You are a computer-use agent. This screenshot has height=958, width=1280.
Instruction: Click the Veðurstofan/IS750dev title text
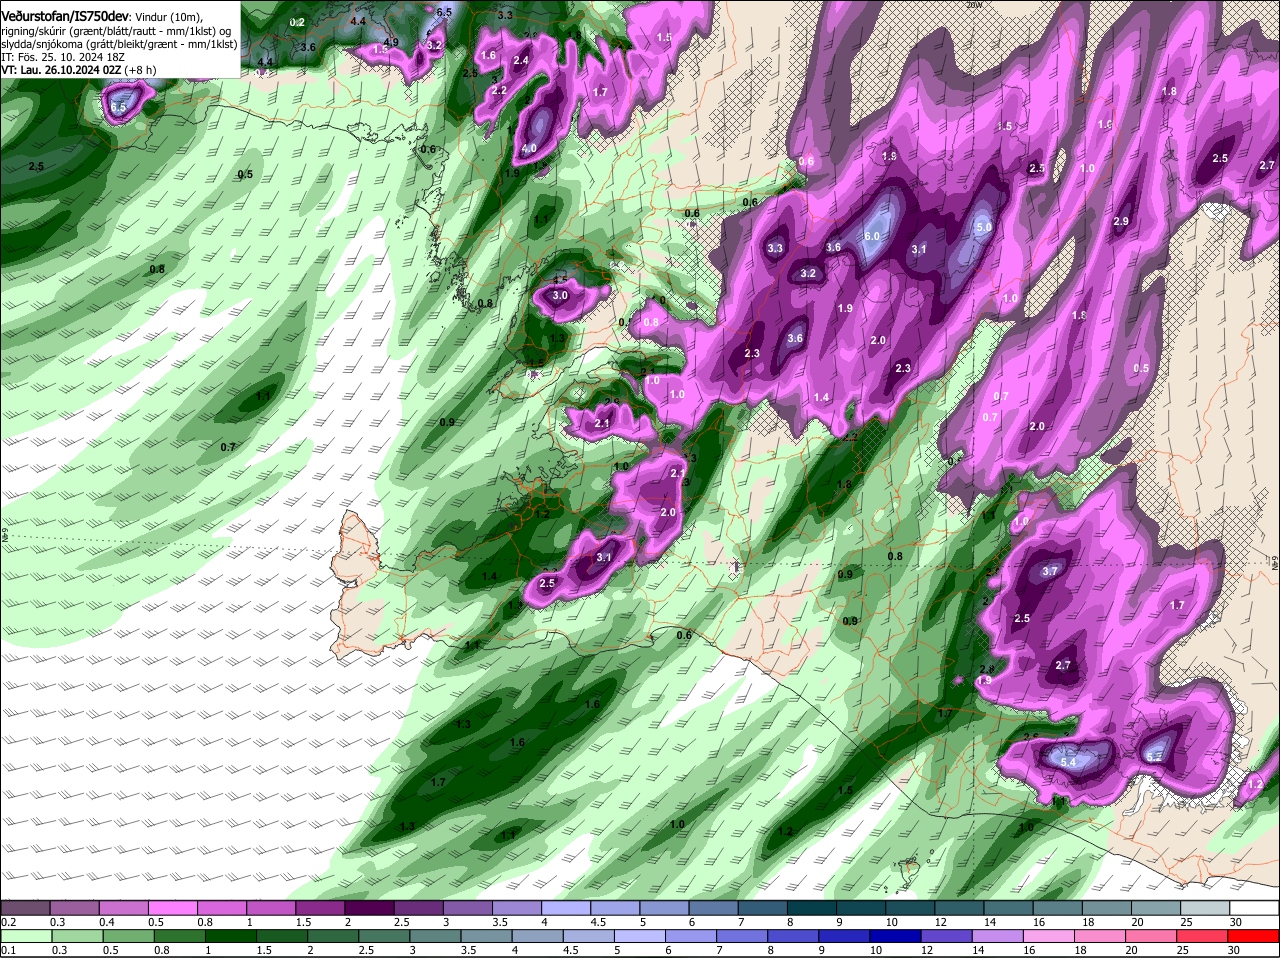(65, 16)
